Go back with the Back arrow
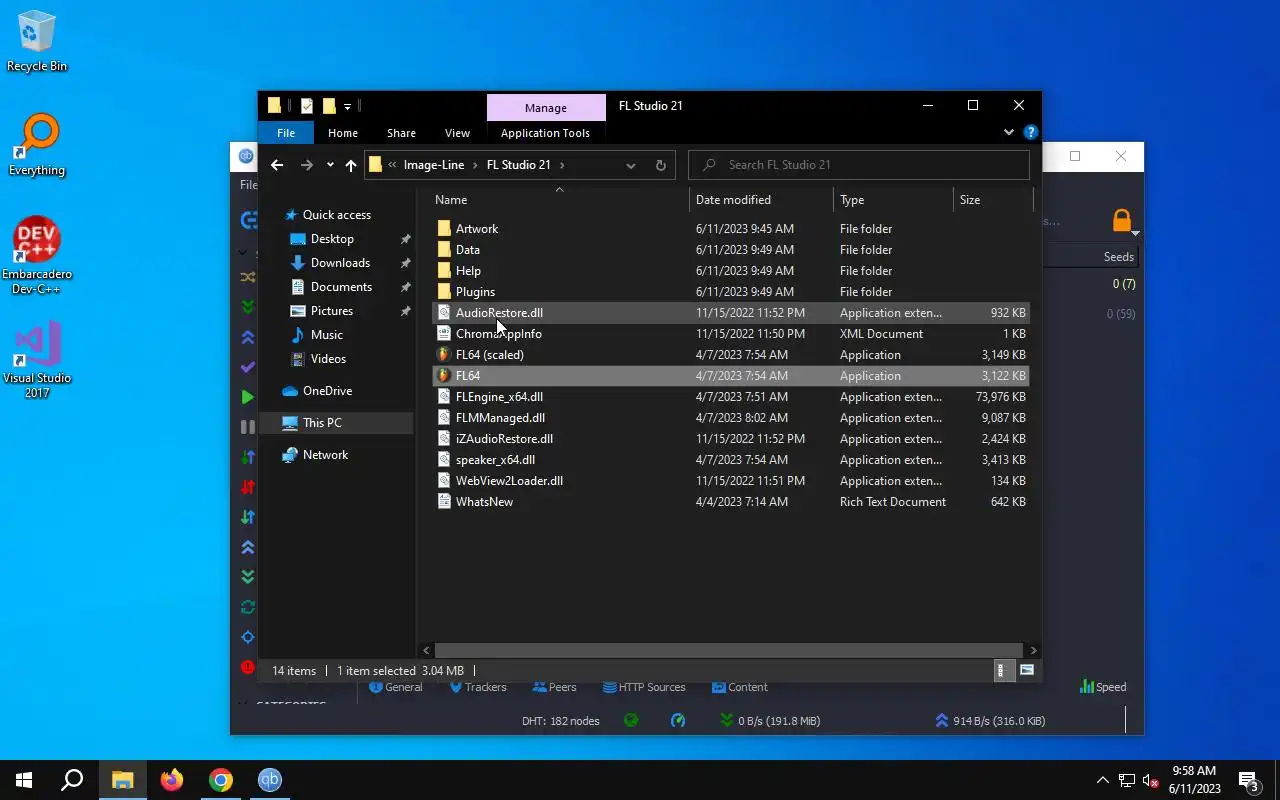 (x=277, y=165)
